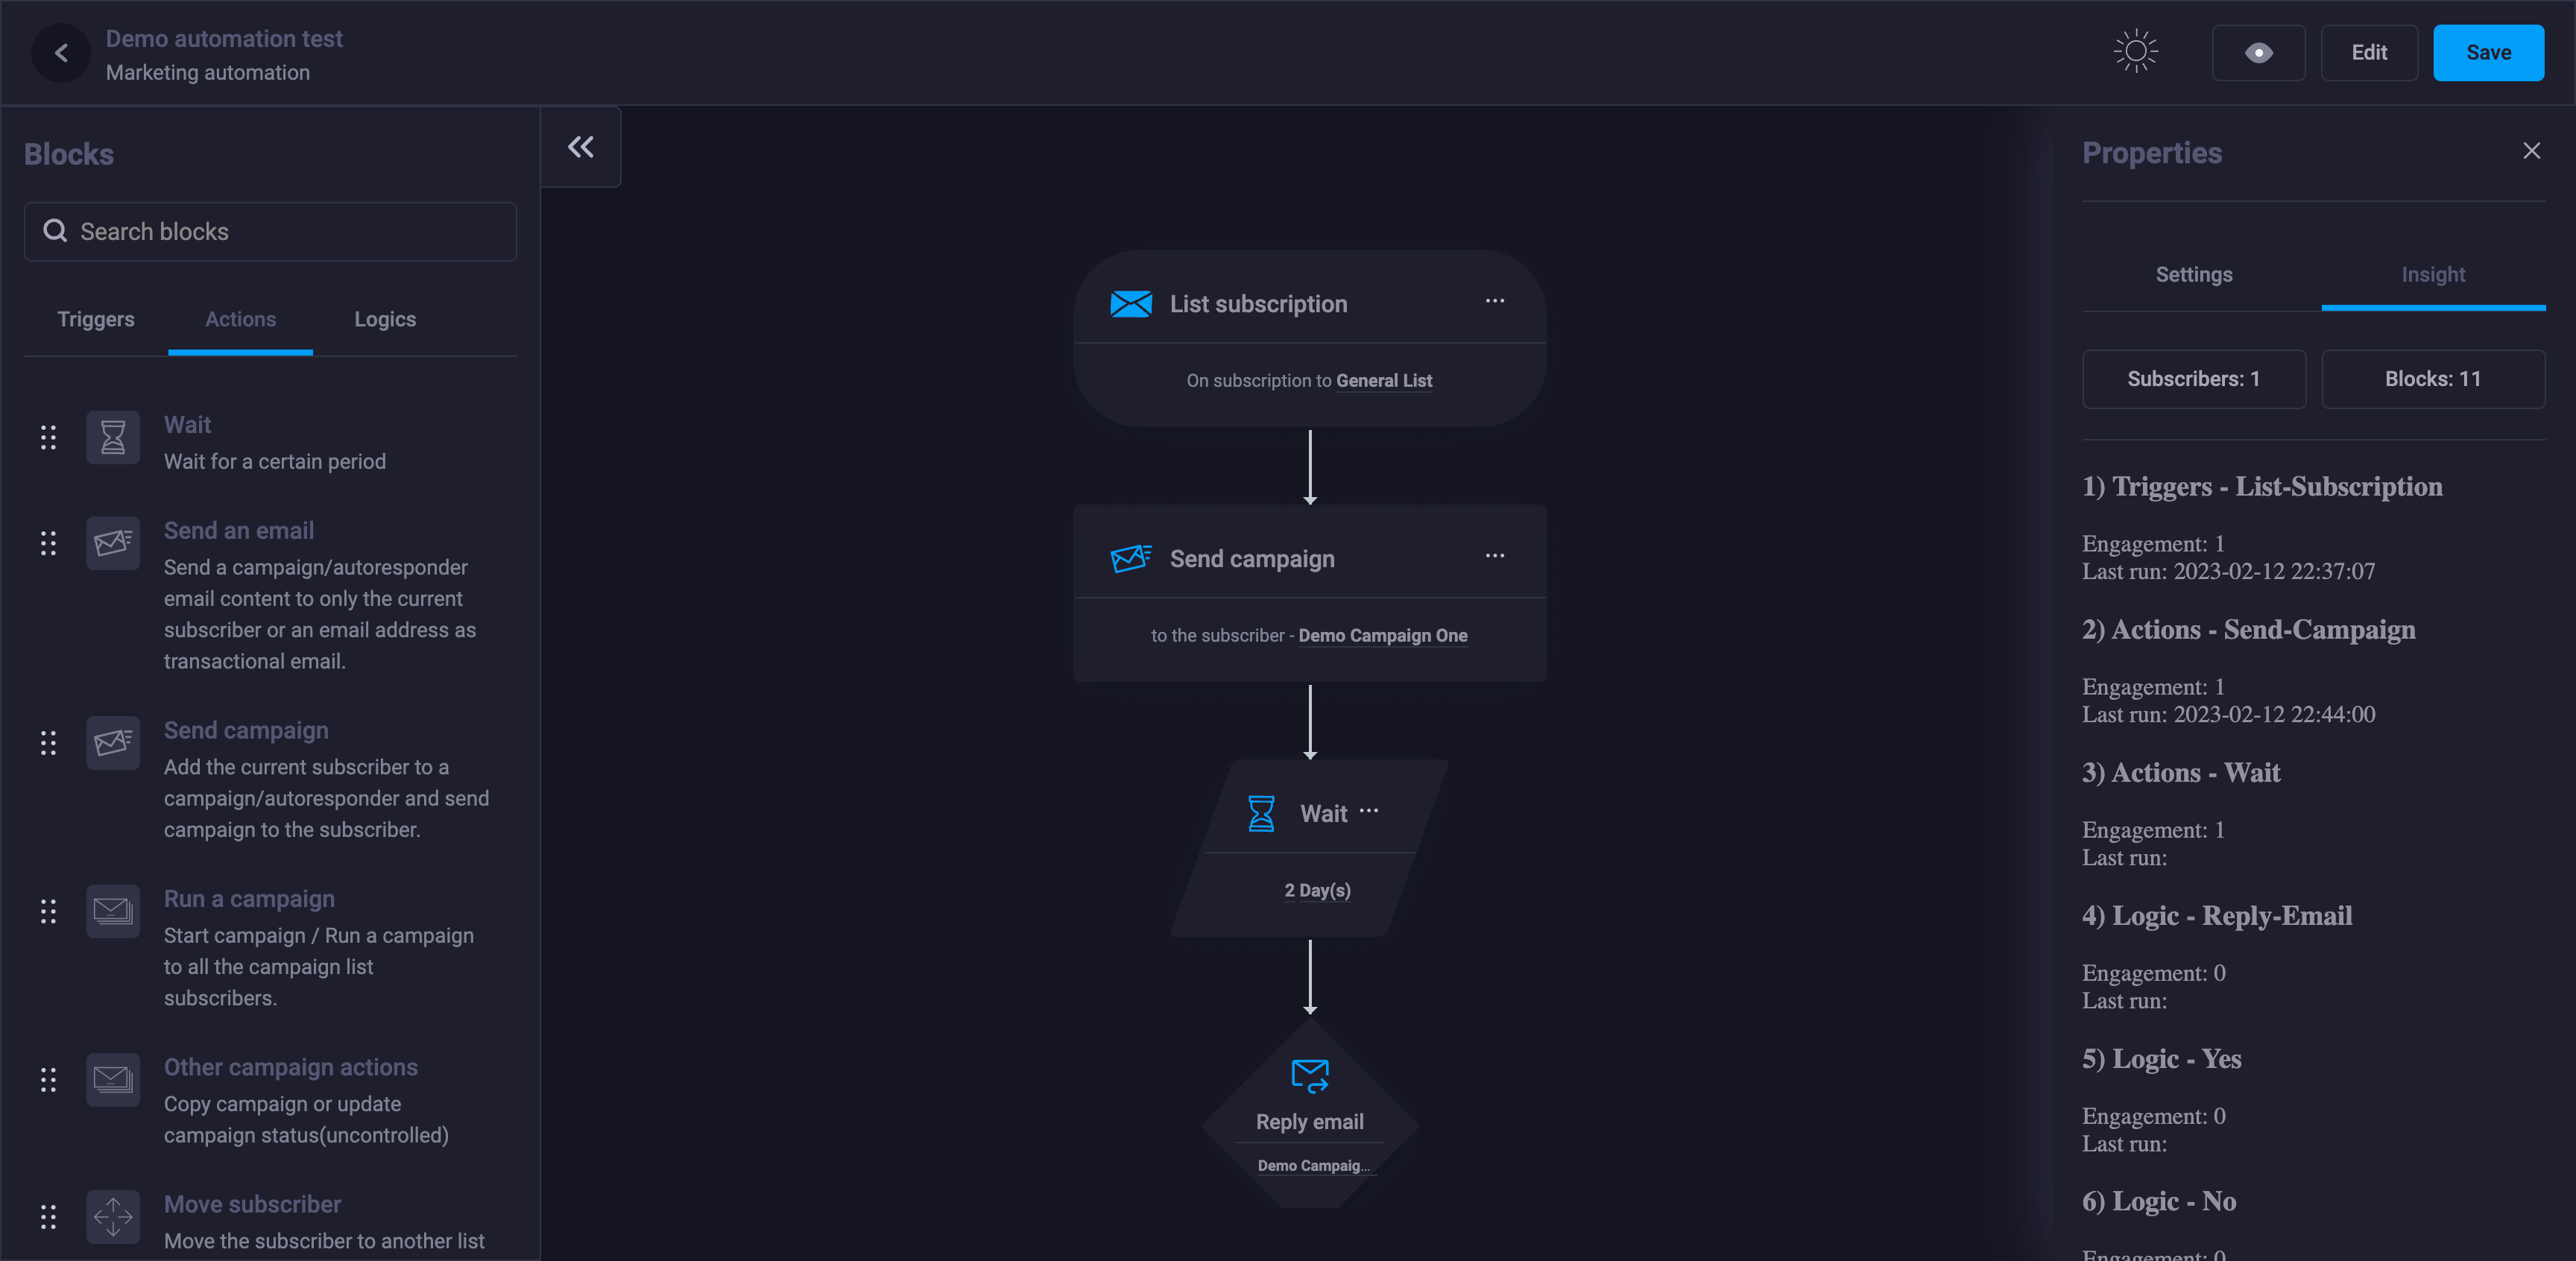
Task: Click drag handle beside Move subscriber
Action: [48, 1217]
